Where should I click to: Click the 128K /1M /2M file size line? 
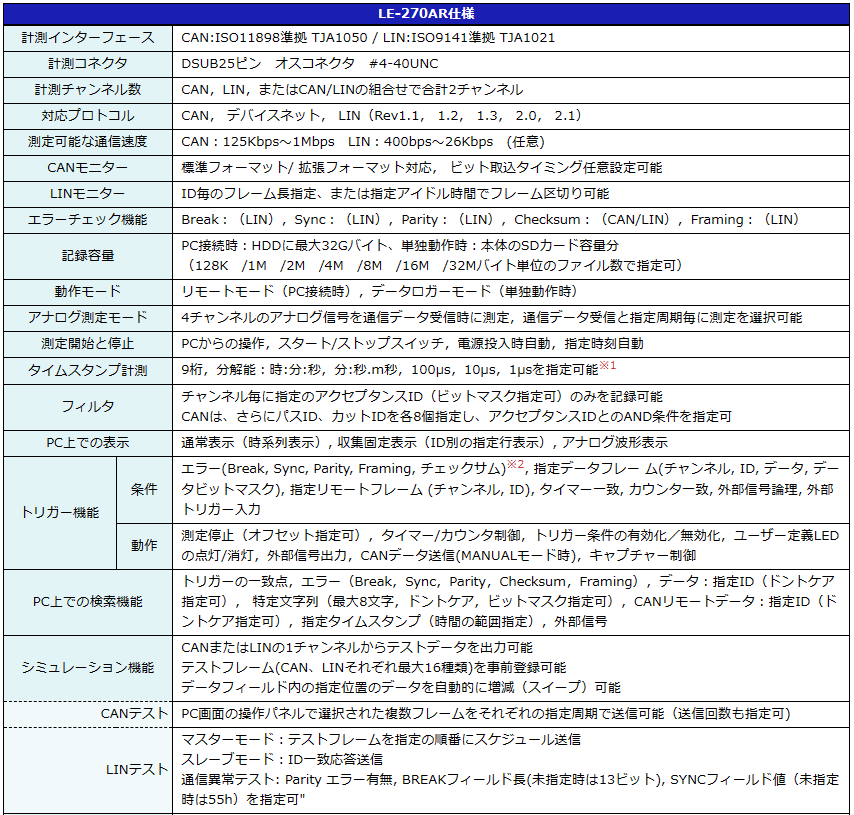(433, 265)
